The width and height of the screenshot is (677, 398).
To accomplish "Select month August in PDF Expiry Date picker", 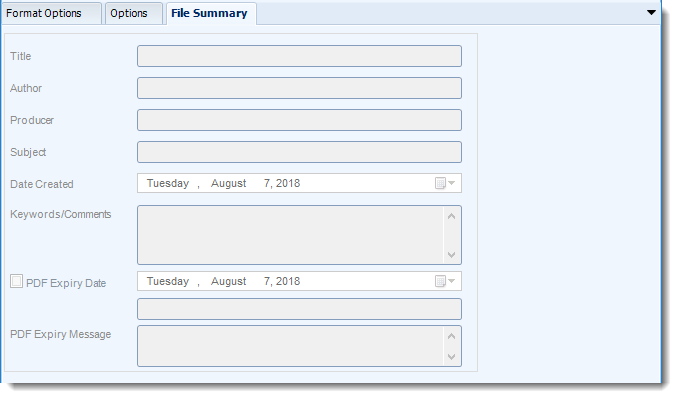I will pyautogui.click(x=228, y=281).
